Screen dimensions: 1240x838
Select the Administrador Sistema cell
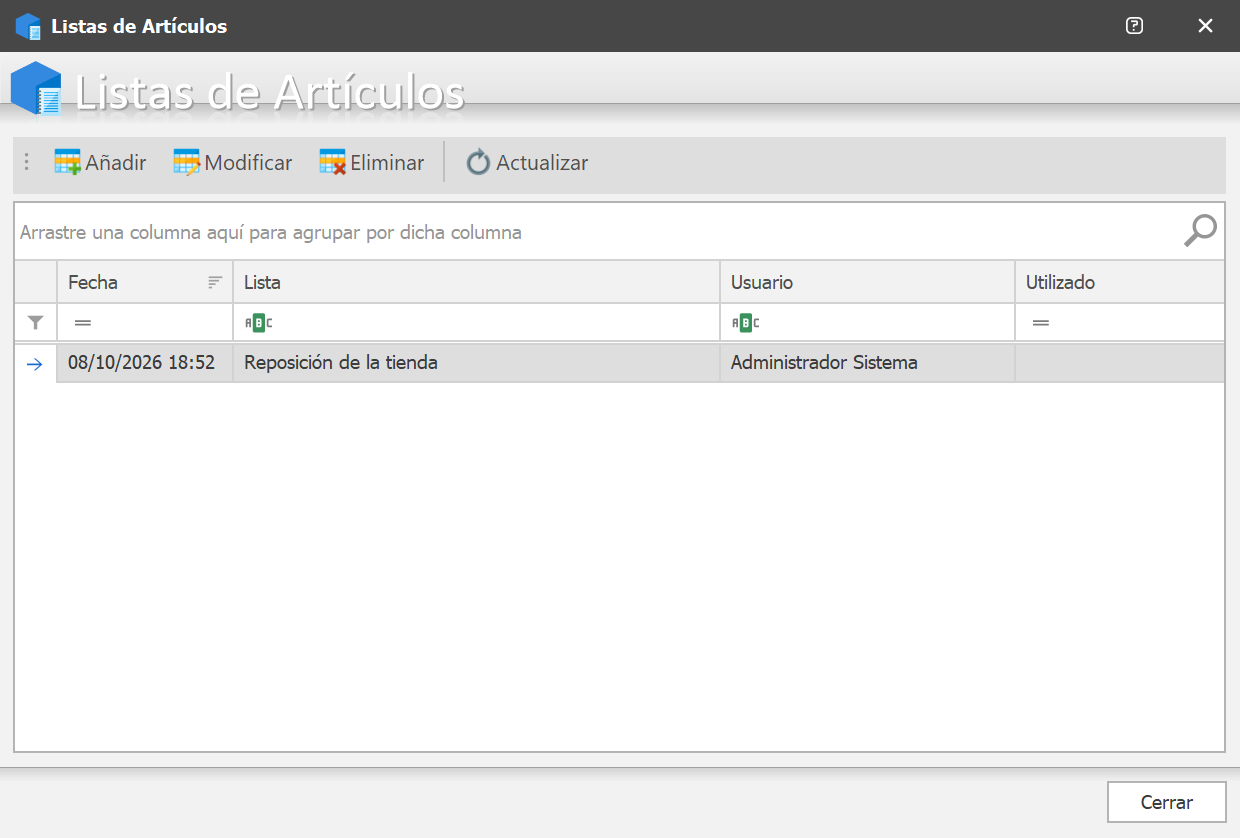pos(868,363)
